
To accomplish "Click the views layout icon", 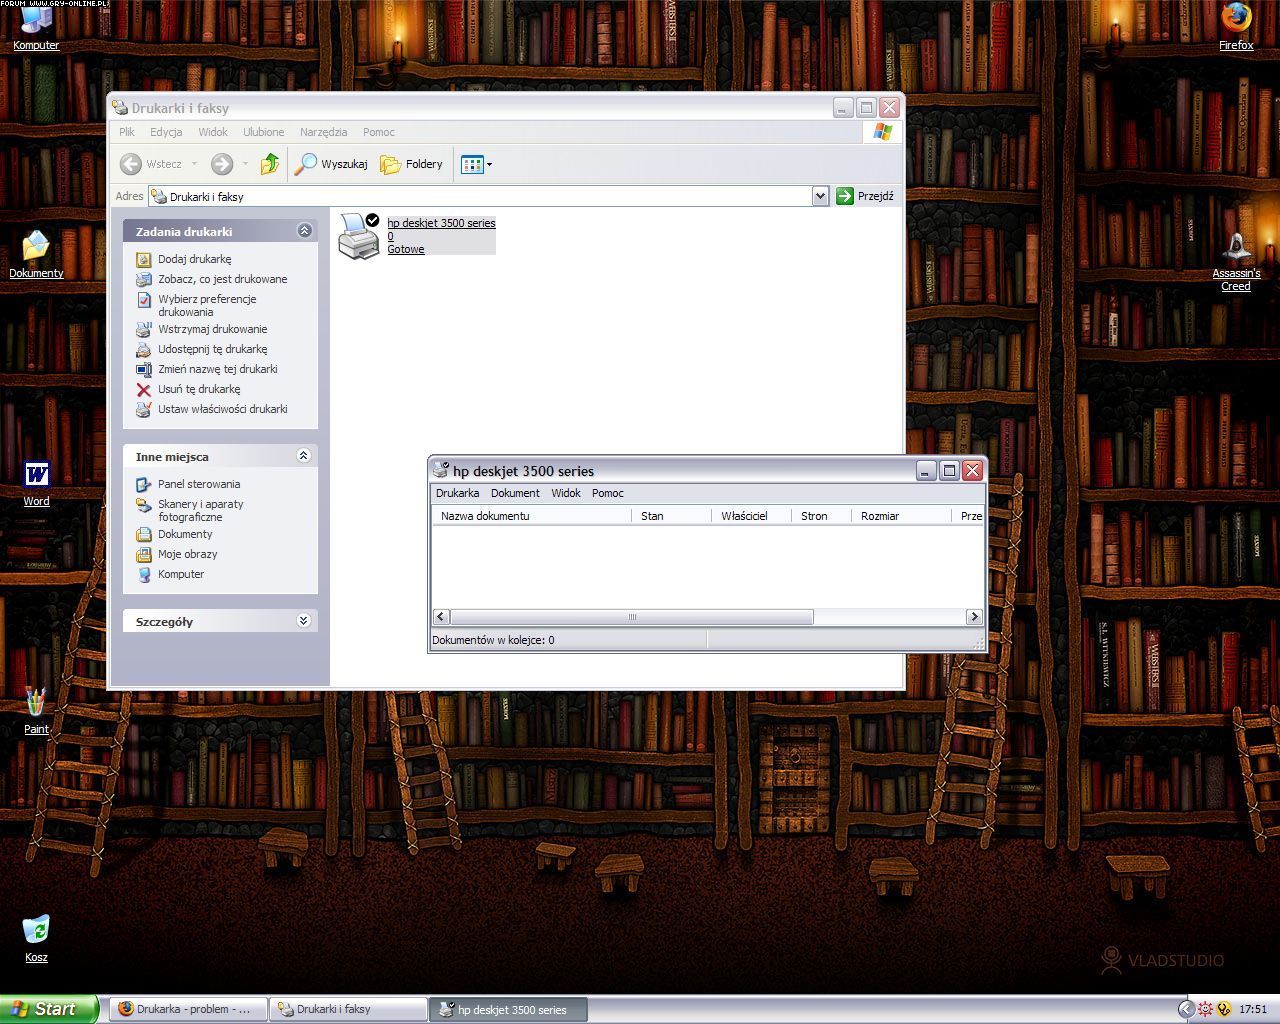I will pos(472,164).
